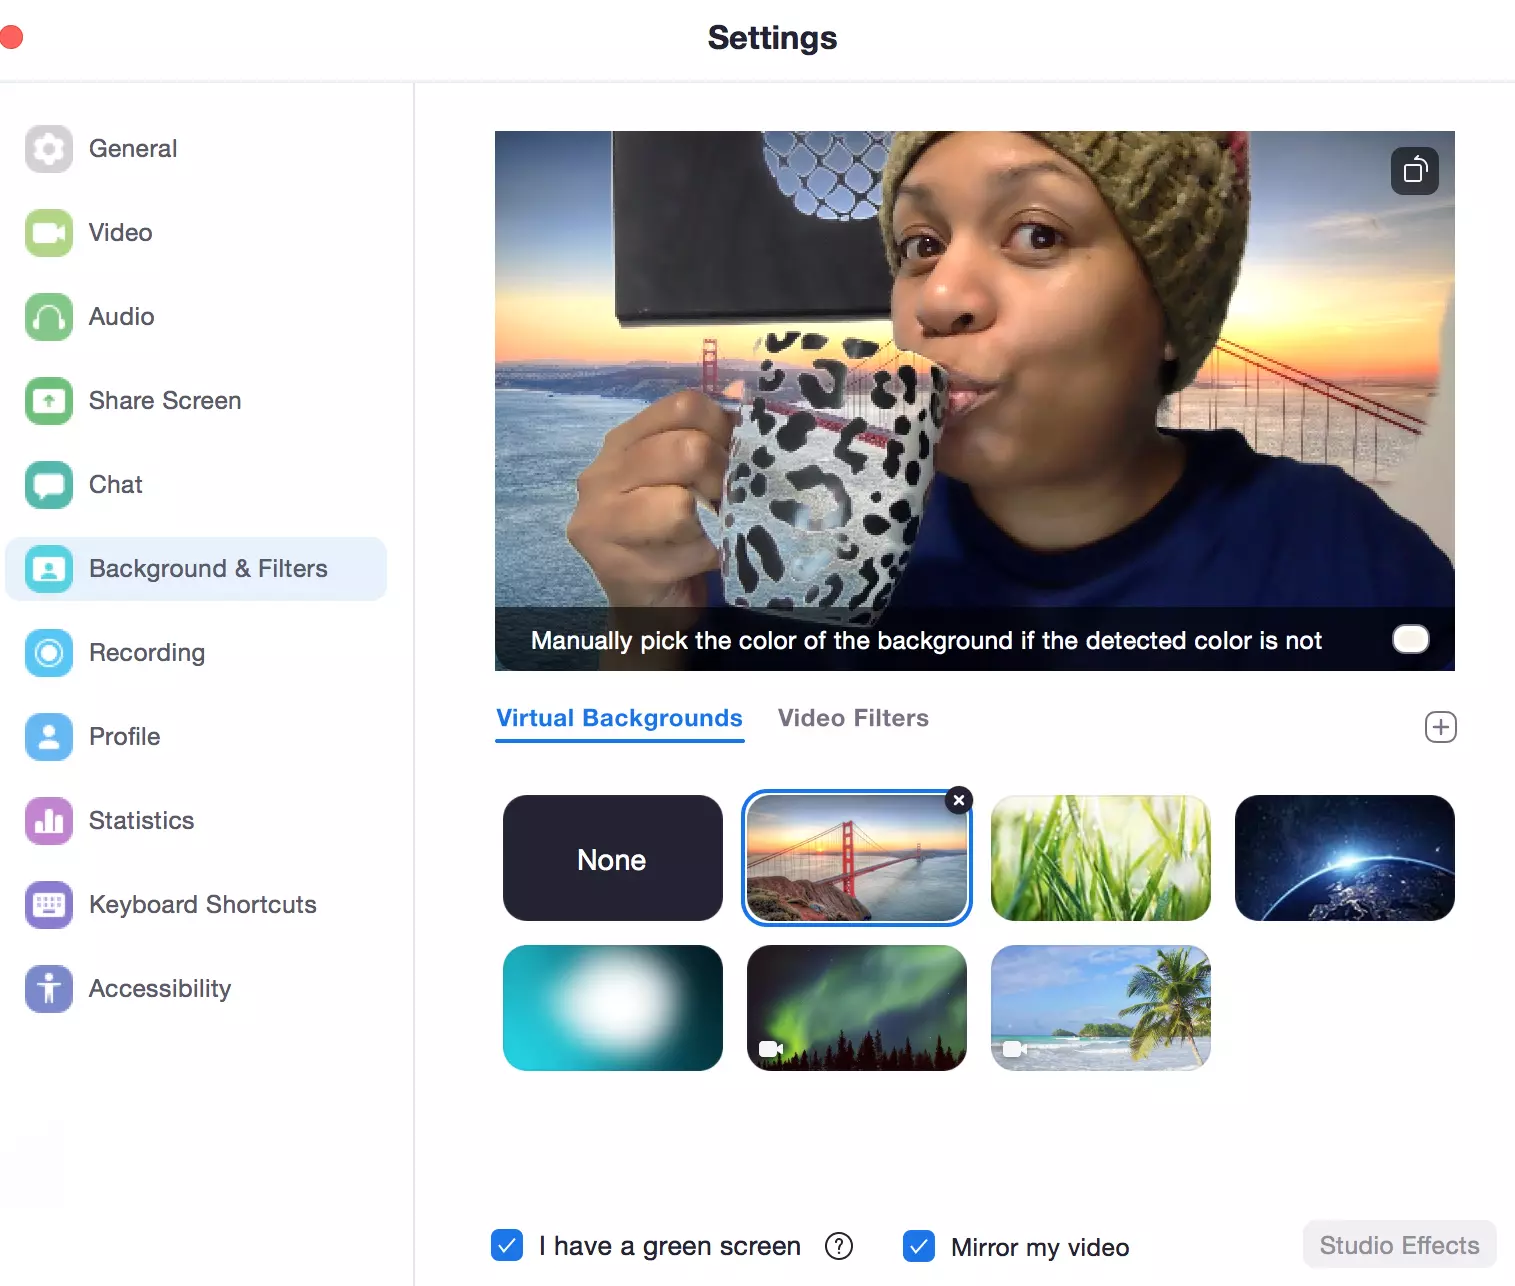Open Accessibility settings
Screen dimensions: 1515x1286
pos(196,989)
